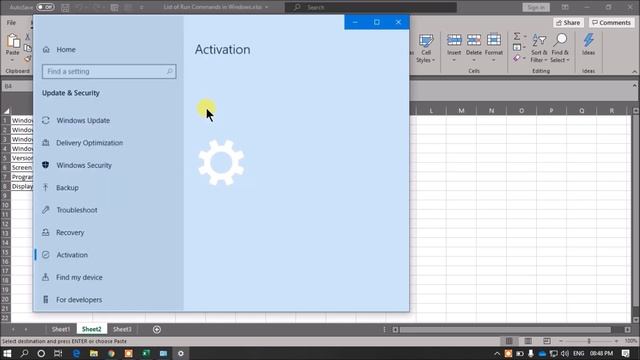Click the Select All corner in Excel

[6, 111]
